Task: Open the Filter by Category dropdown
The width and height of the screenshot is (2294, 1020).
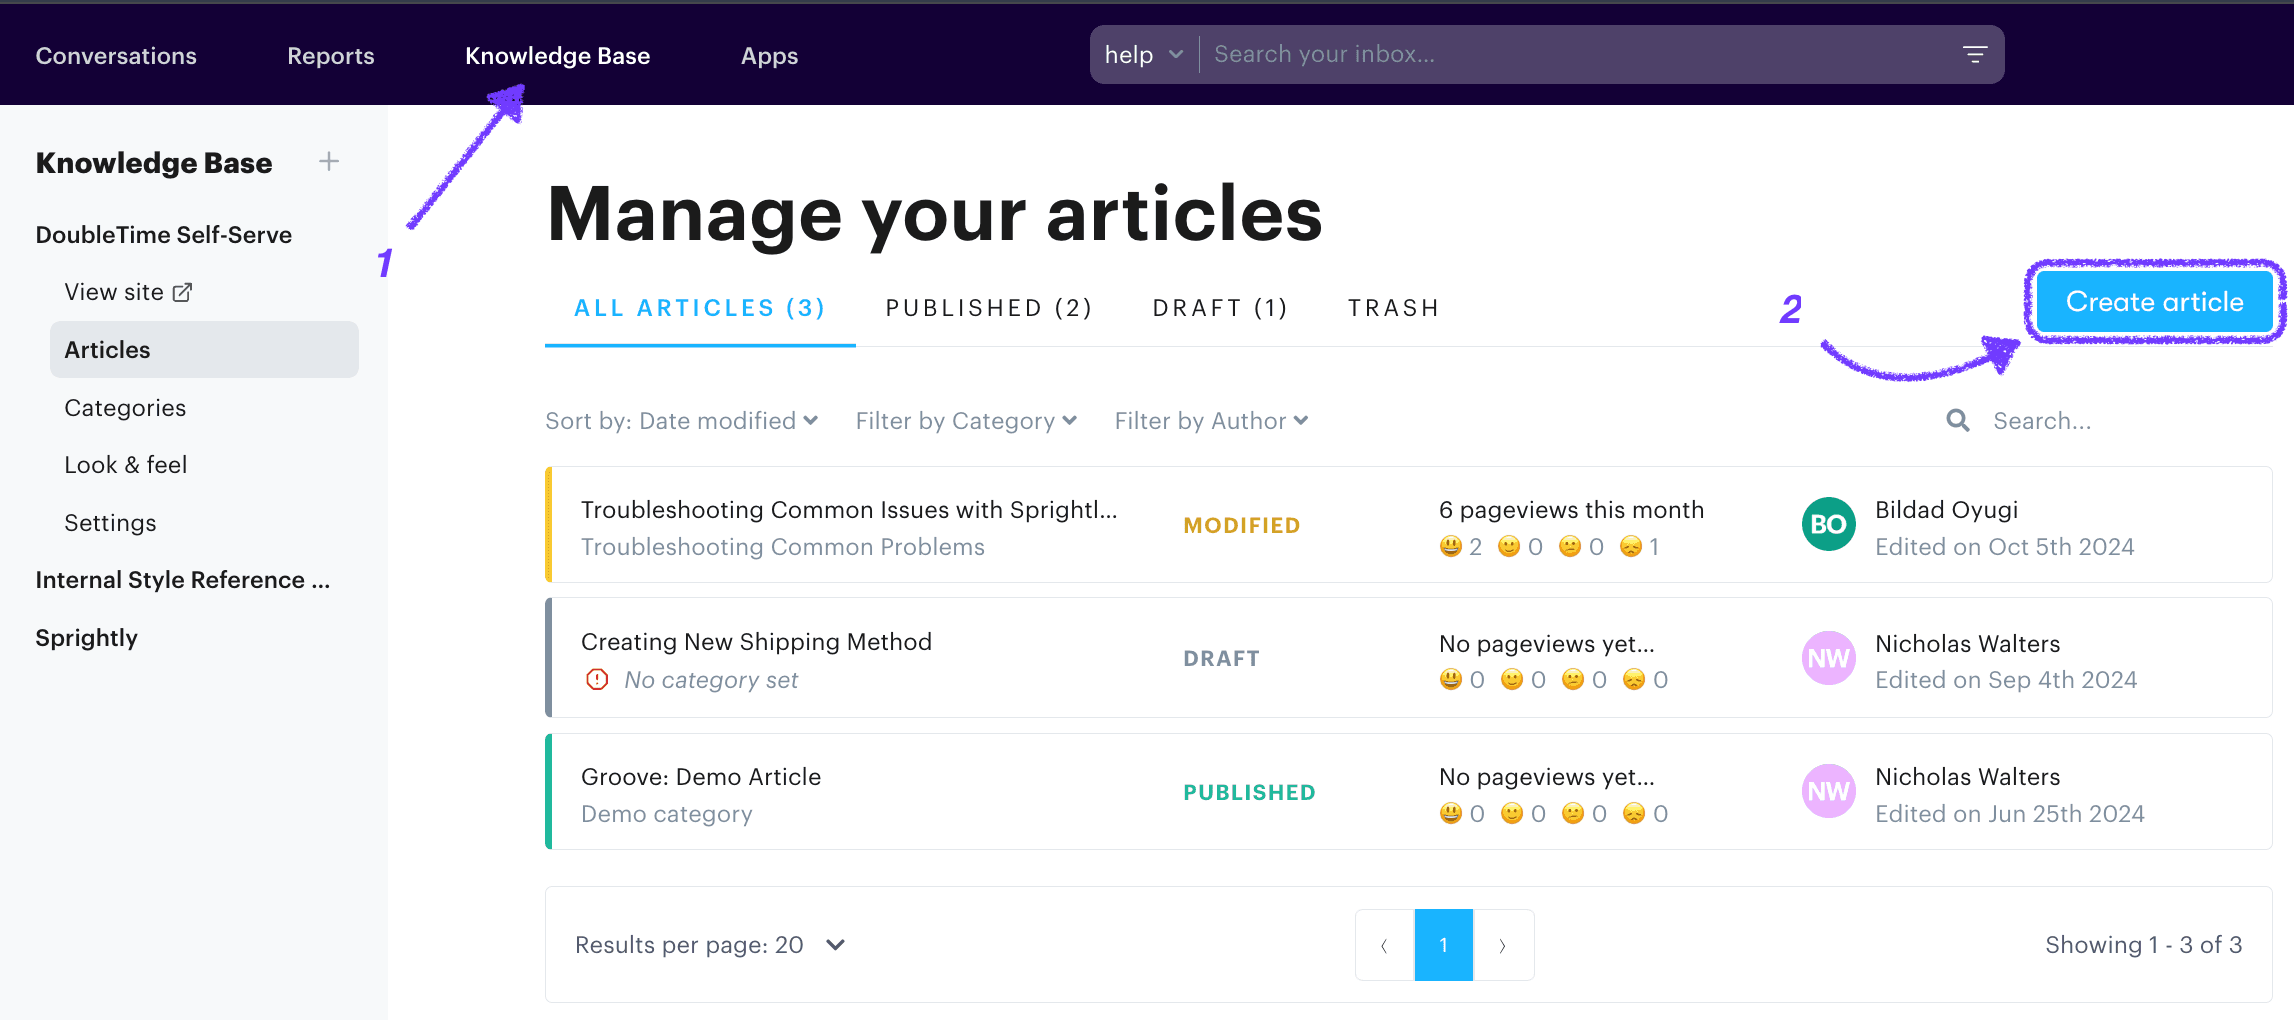Action: coord(964,420)
